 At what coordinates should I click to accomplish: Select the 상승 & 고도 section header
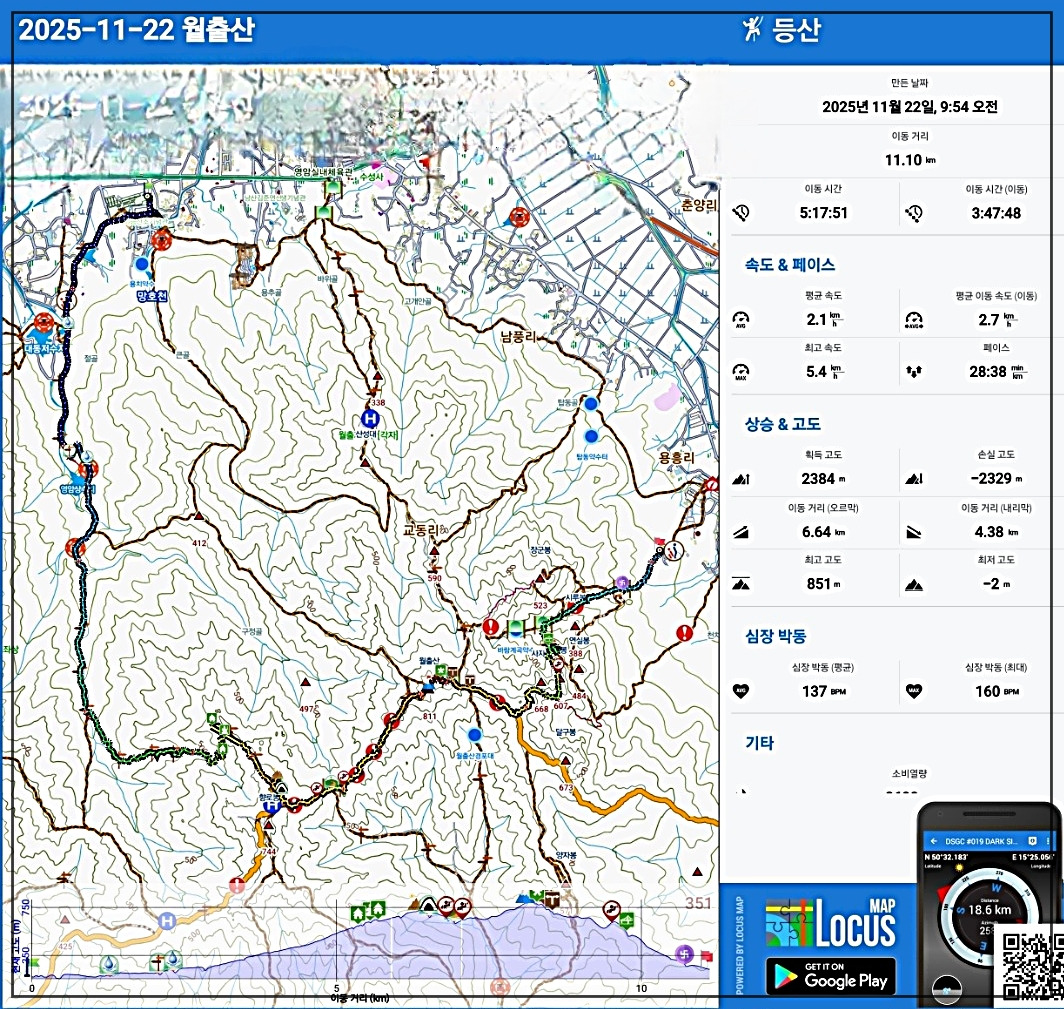(x=782, y=424)
